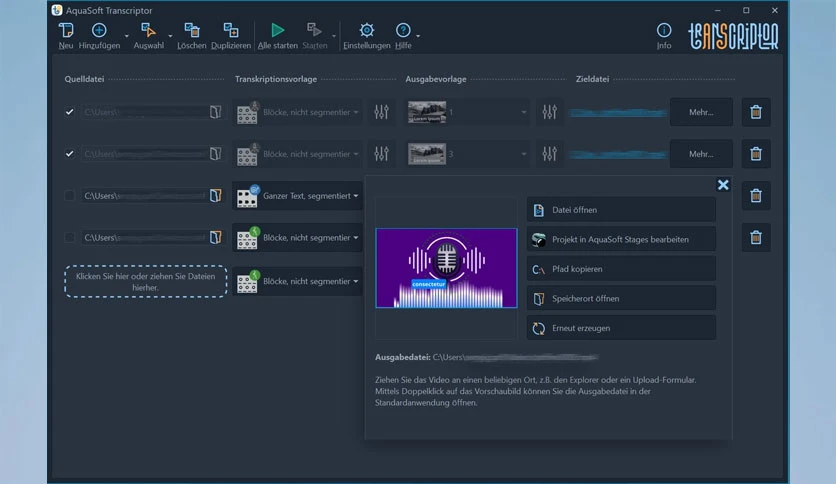This screenshot has height=484, width=836.
Task: Click the second row output template thumbnail
Action: click(x=427, y=154)
